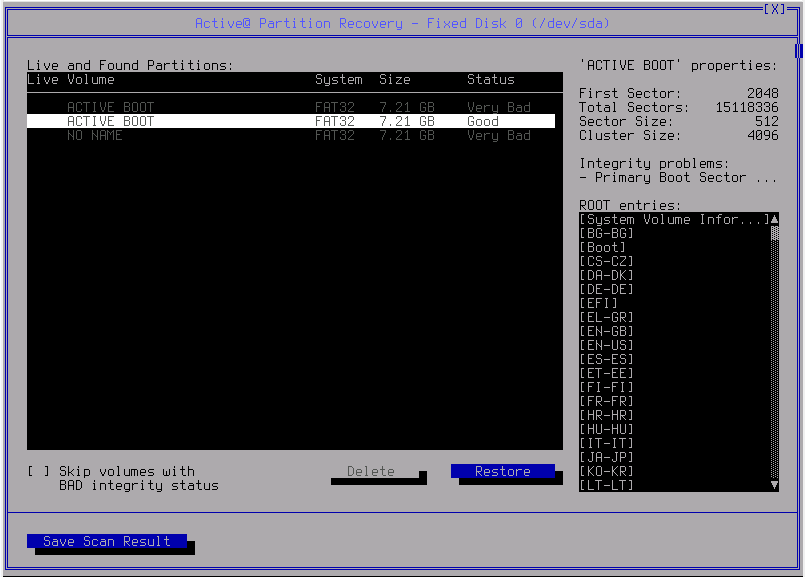The image size is (805, 577).
Task: Click the Live Volume column header
Action: [x=71, y=80]
